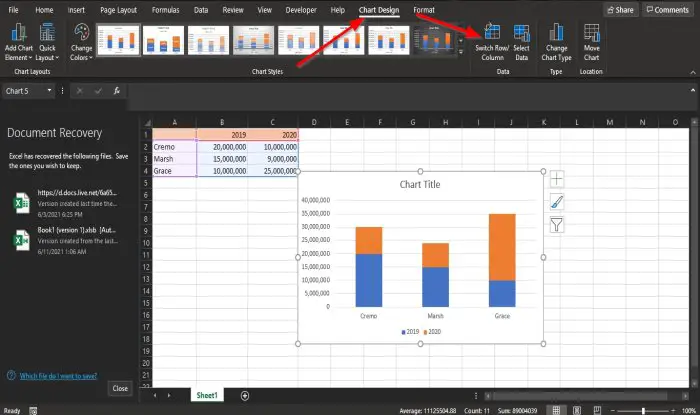Image resolution: width=700 pixels, height=415 pixels.
Task: Select row 10 header
Action: tap(146, 243)
